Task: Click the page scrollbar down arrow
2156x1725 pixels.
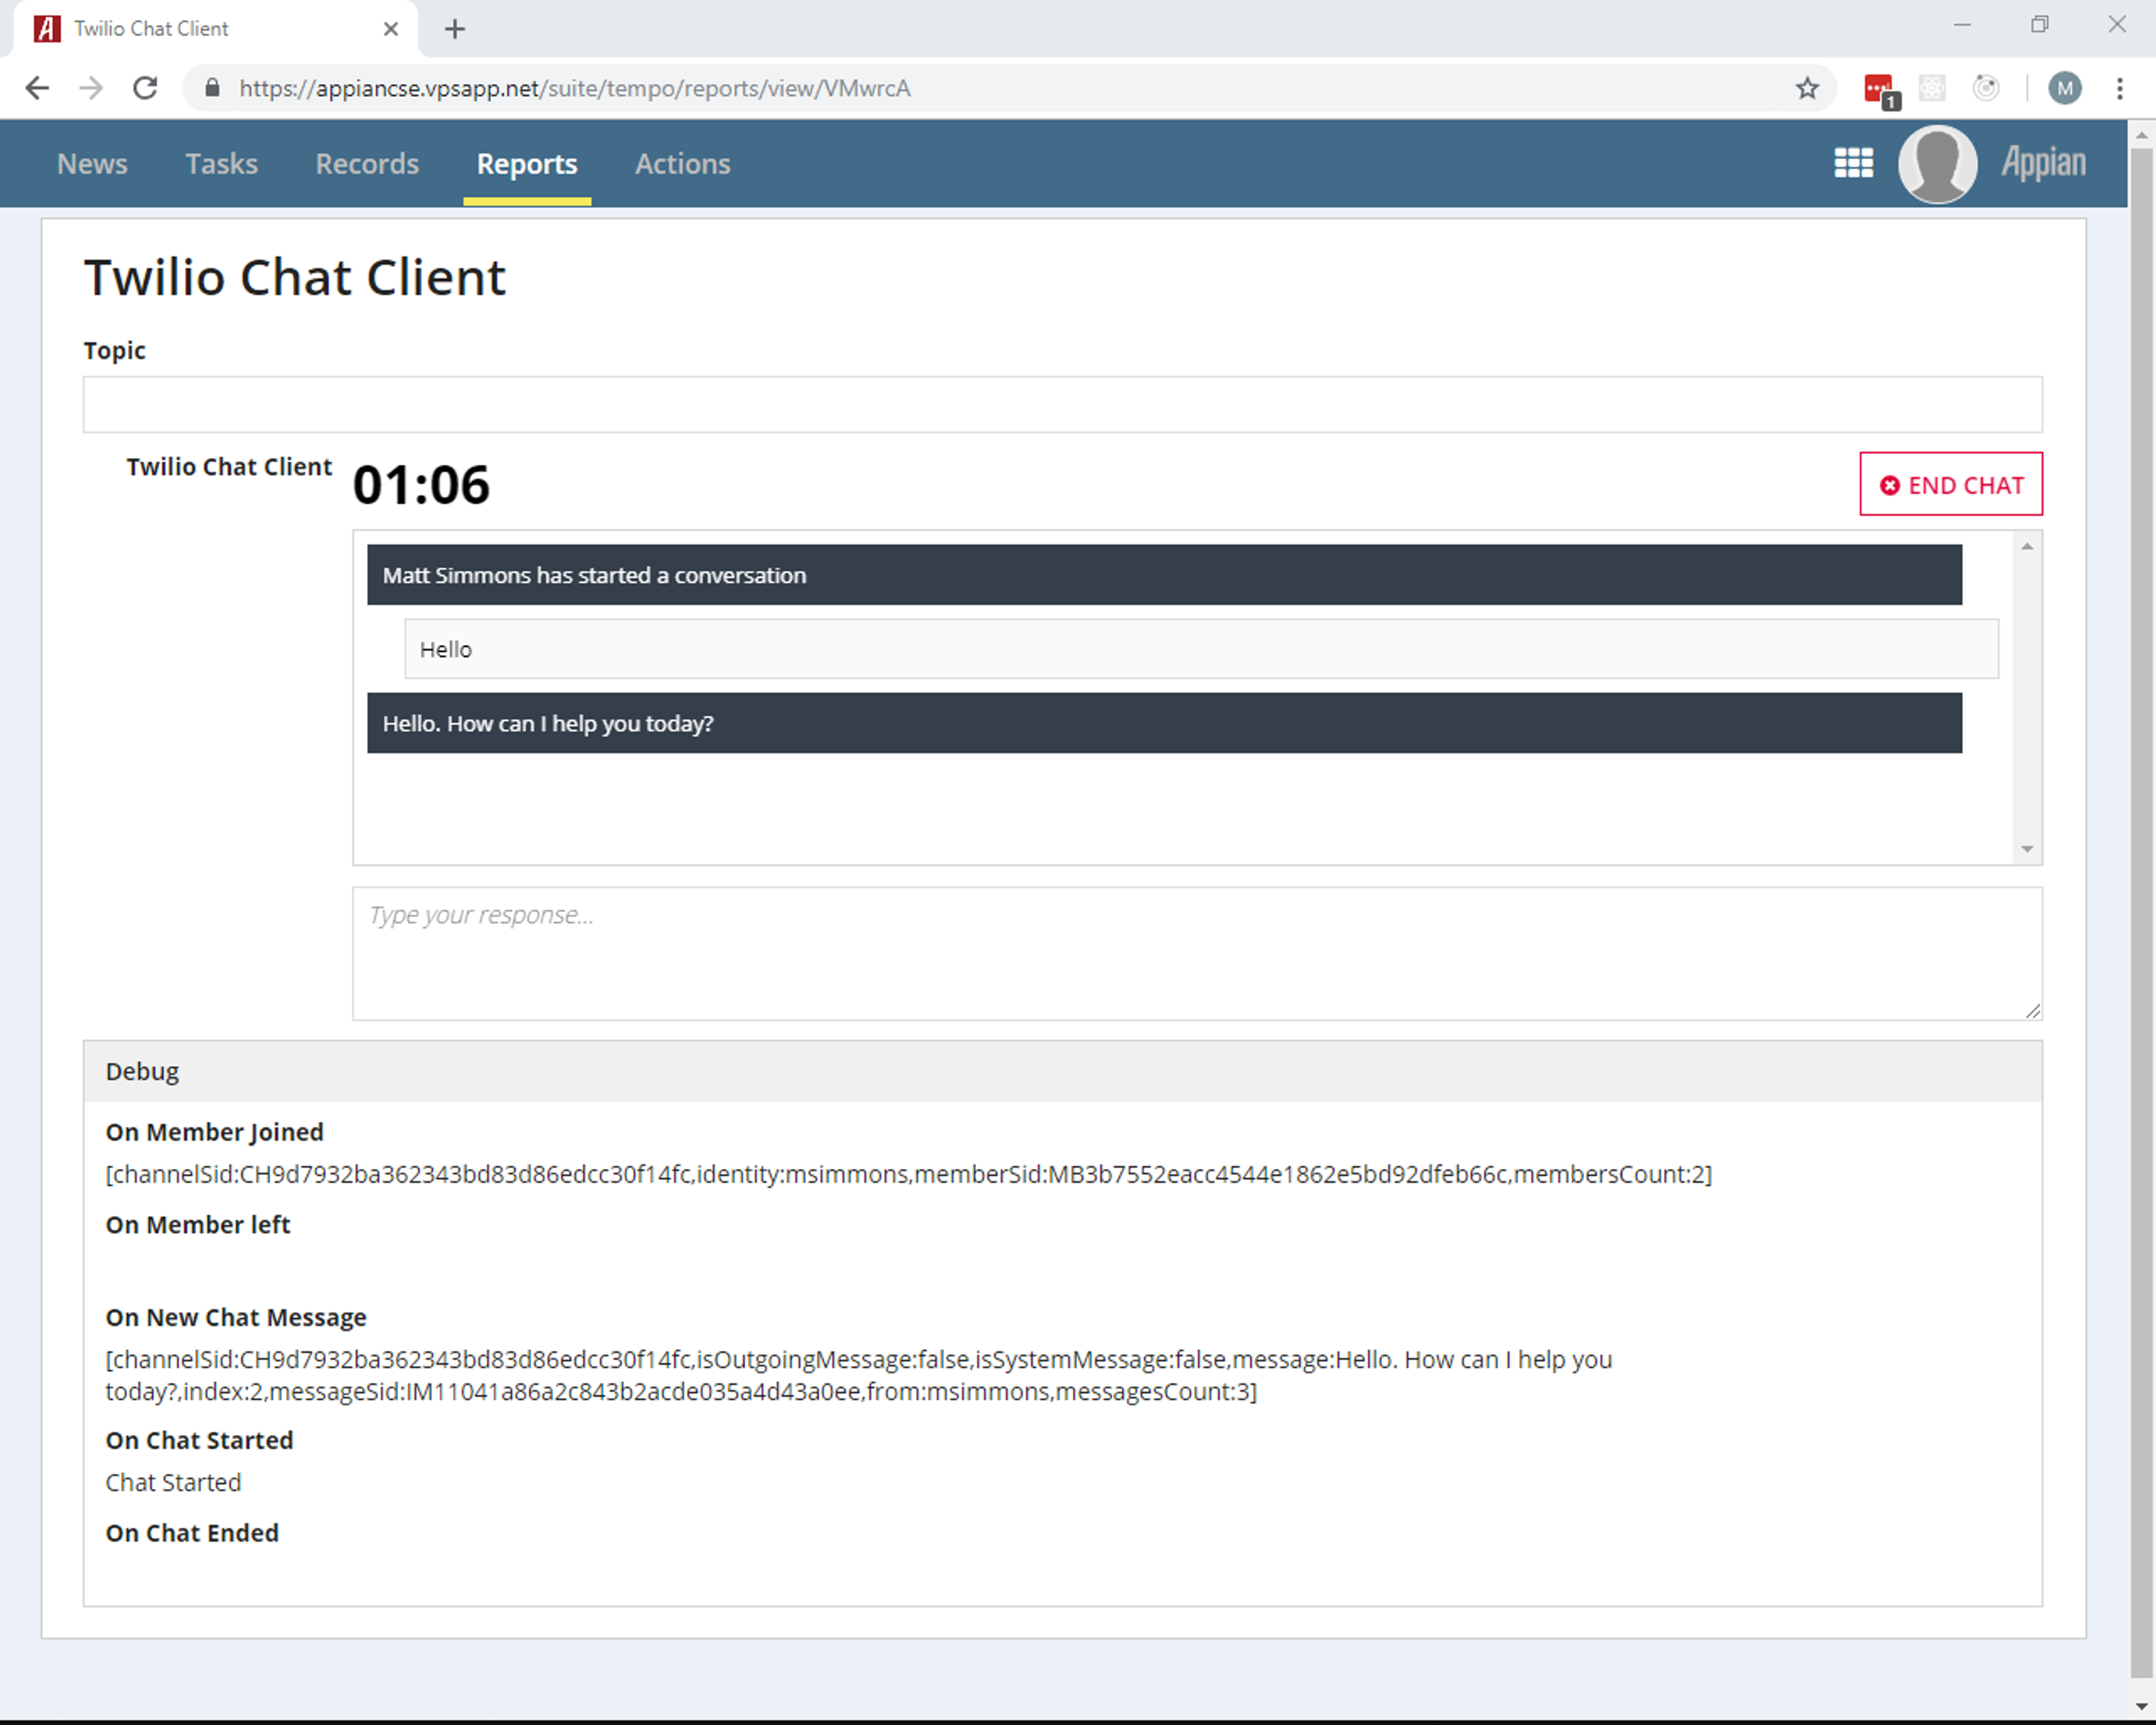Action: (2141, 1706)
